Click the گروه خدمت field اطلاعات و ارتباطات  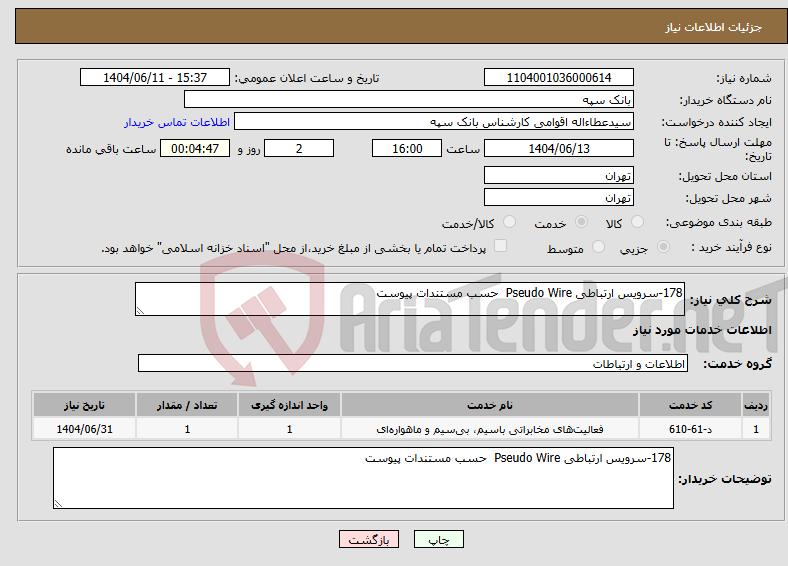[x=413, y=363]
